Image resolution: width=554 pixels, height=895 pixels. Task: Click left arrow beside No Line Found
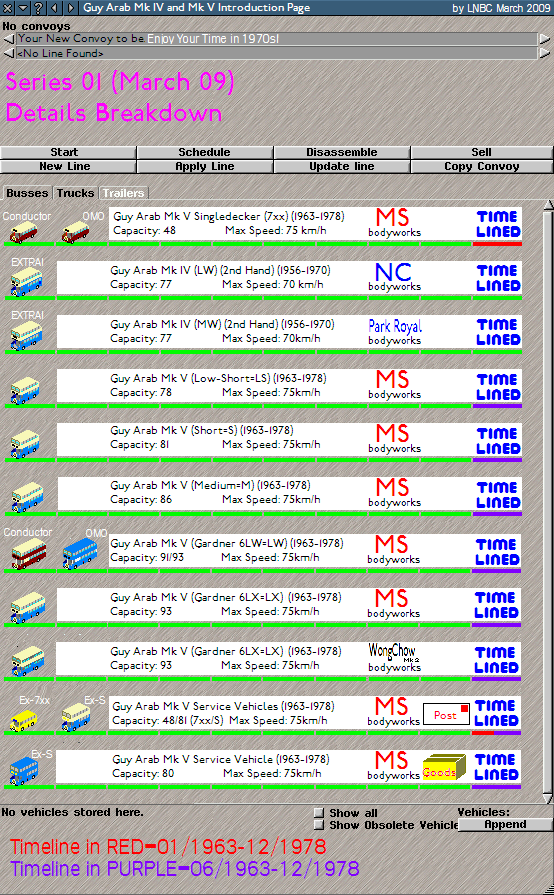point(9,54)
